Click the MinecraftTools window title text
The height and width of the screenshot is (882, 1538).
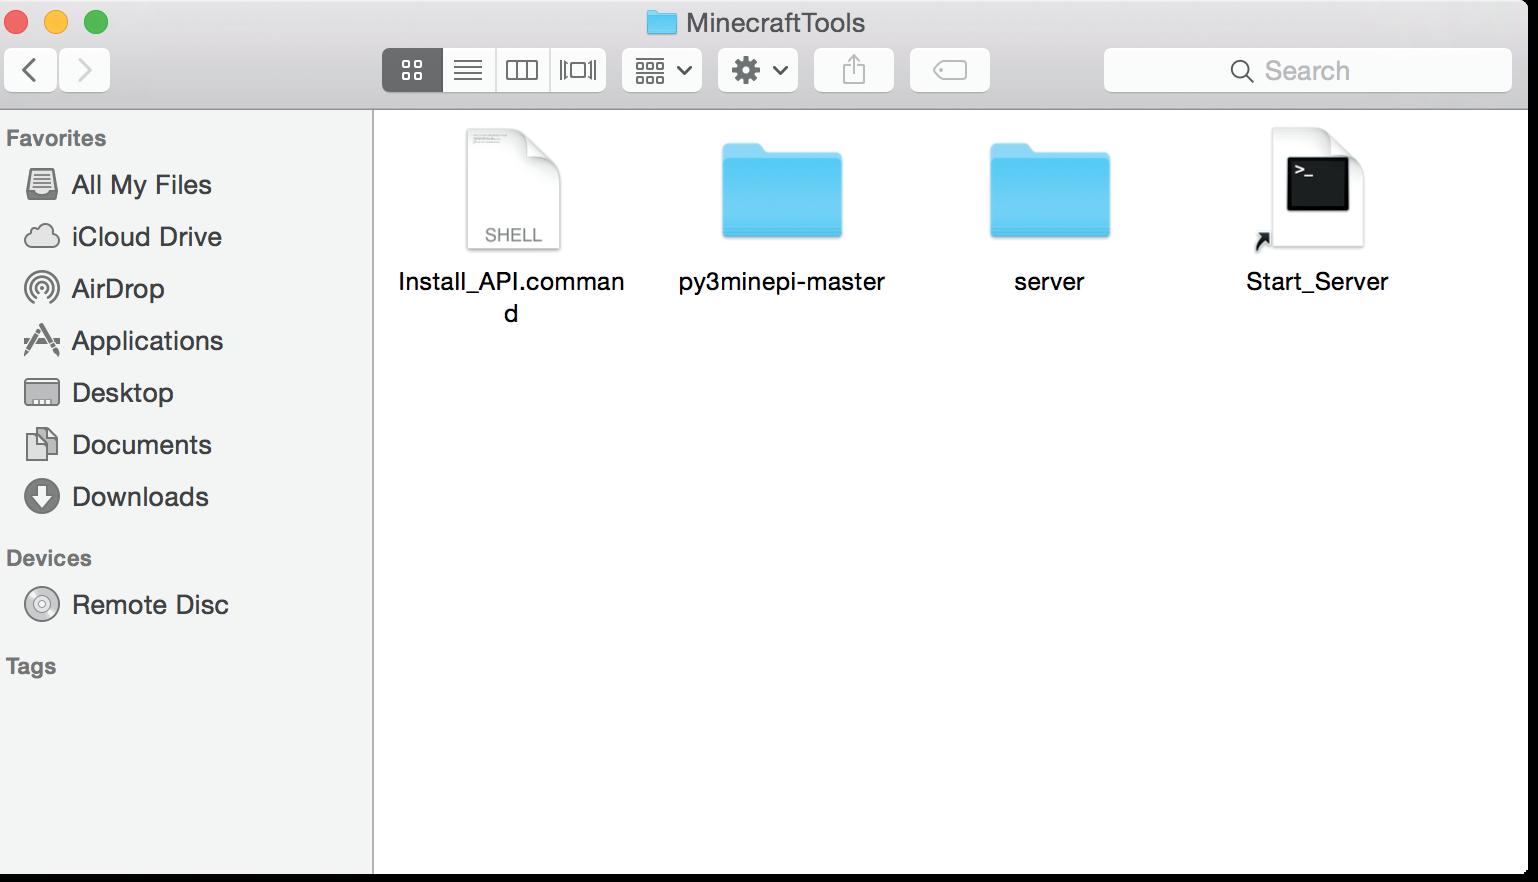click(776, 22)
